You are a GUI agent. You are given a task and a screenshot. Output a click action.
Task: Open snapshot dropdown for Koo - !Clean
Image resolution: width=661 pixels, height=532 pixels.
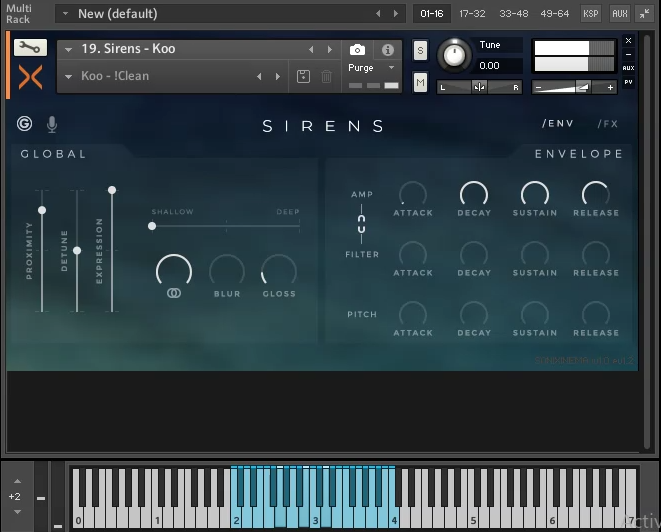pyautogui.click(x=68, y=77)
